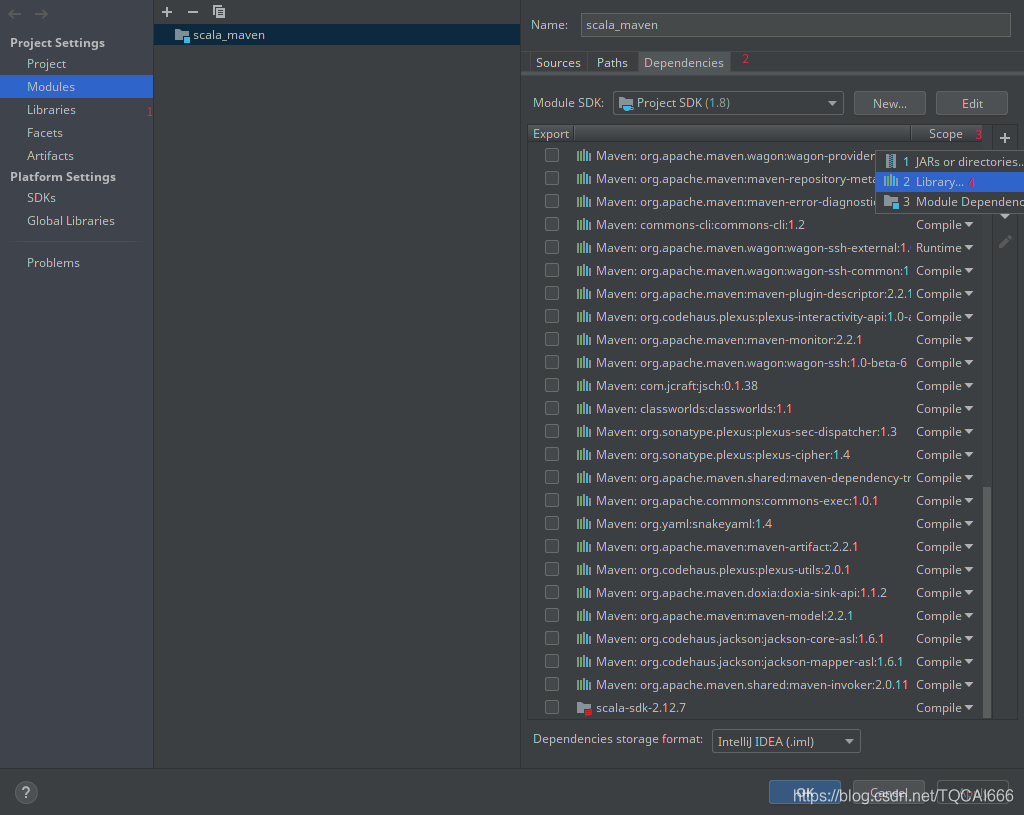Toggle export checkbox for commons-cli:1.2
1024x815 pixels.
(x=552, y=224)
